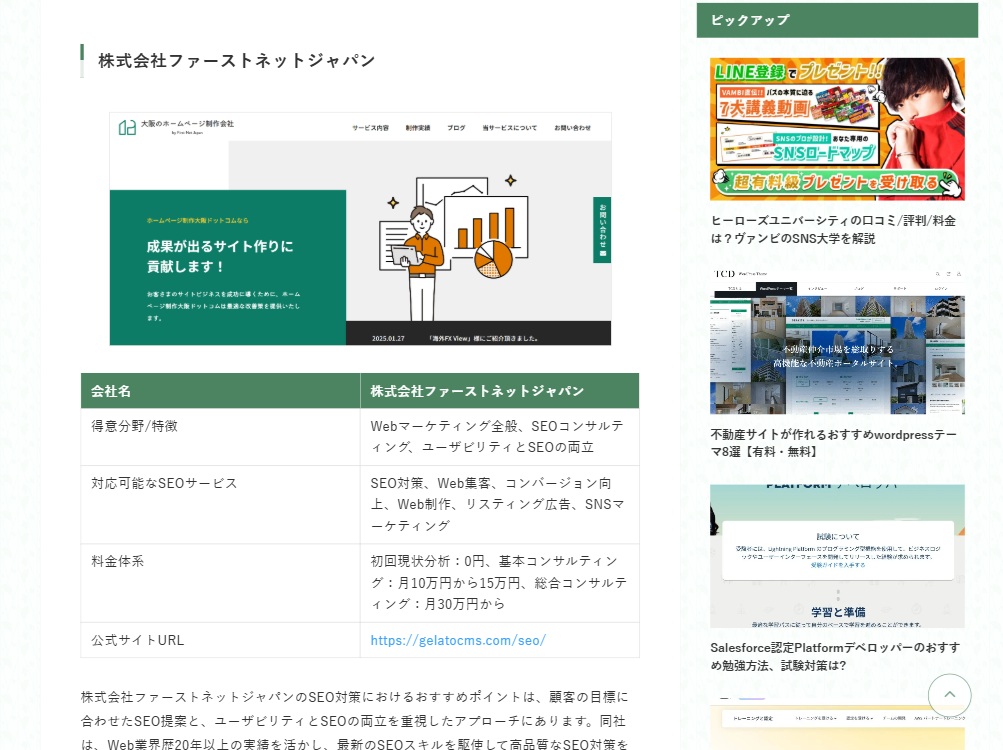The width and height of the screenshot is (1003, 750).
Task: Open Salesforce認定Platformデベロッパー article link
Action: [x=835, y=657]
